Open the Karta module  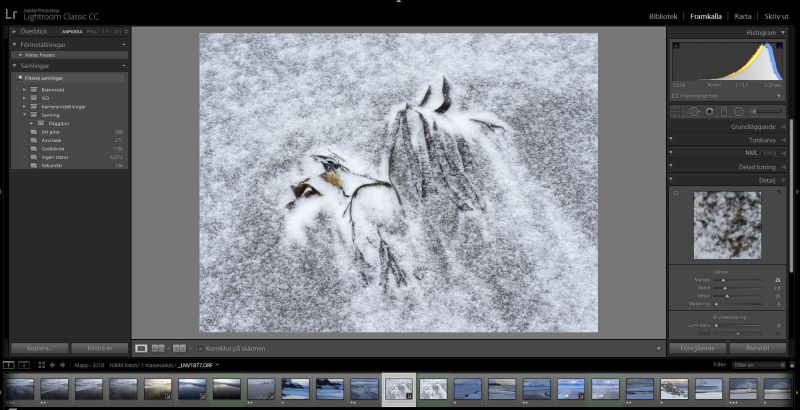743,16
